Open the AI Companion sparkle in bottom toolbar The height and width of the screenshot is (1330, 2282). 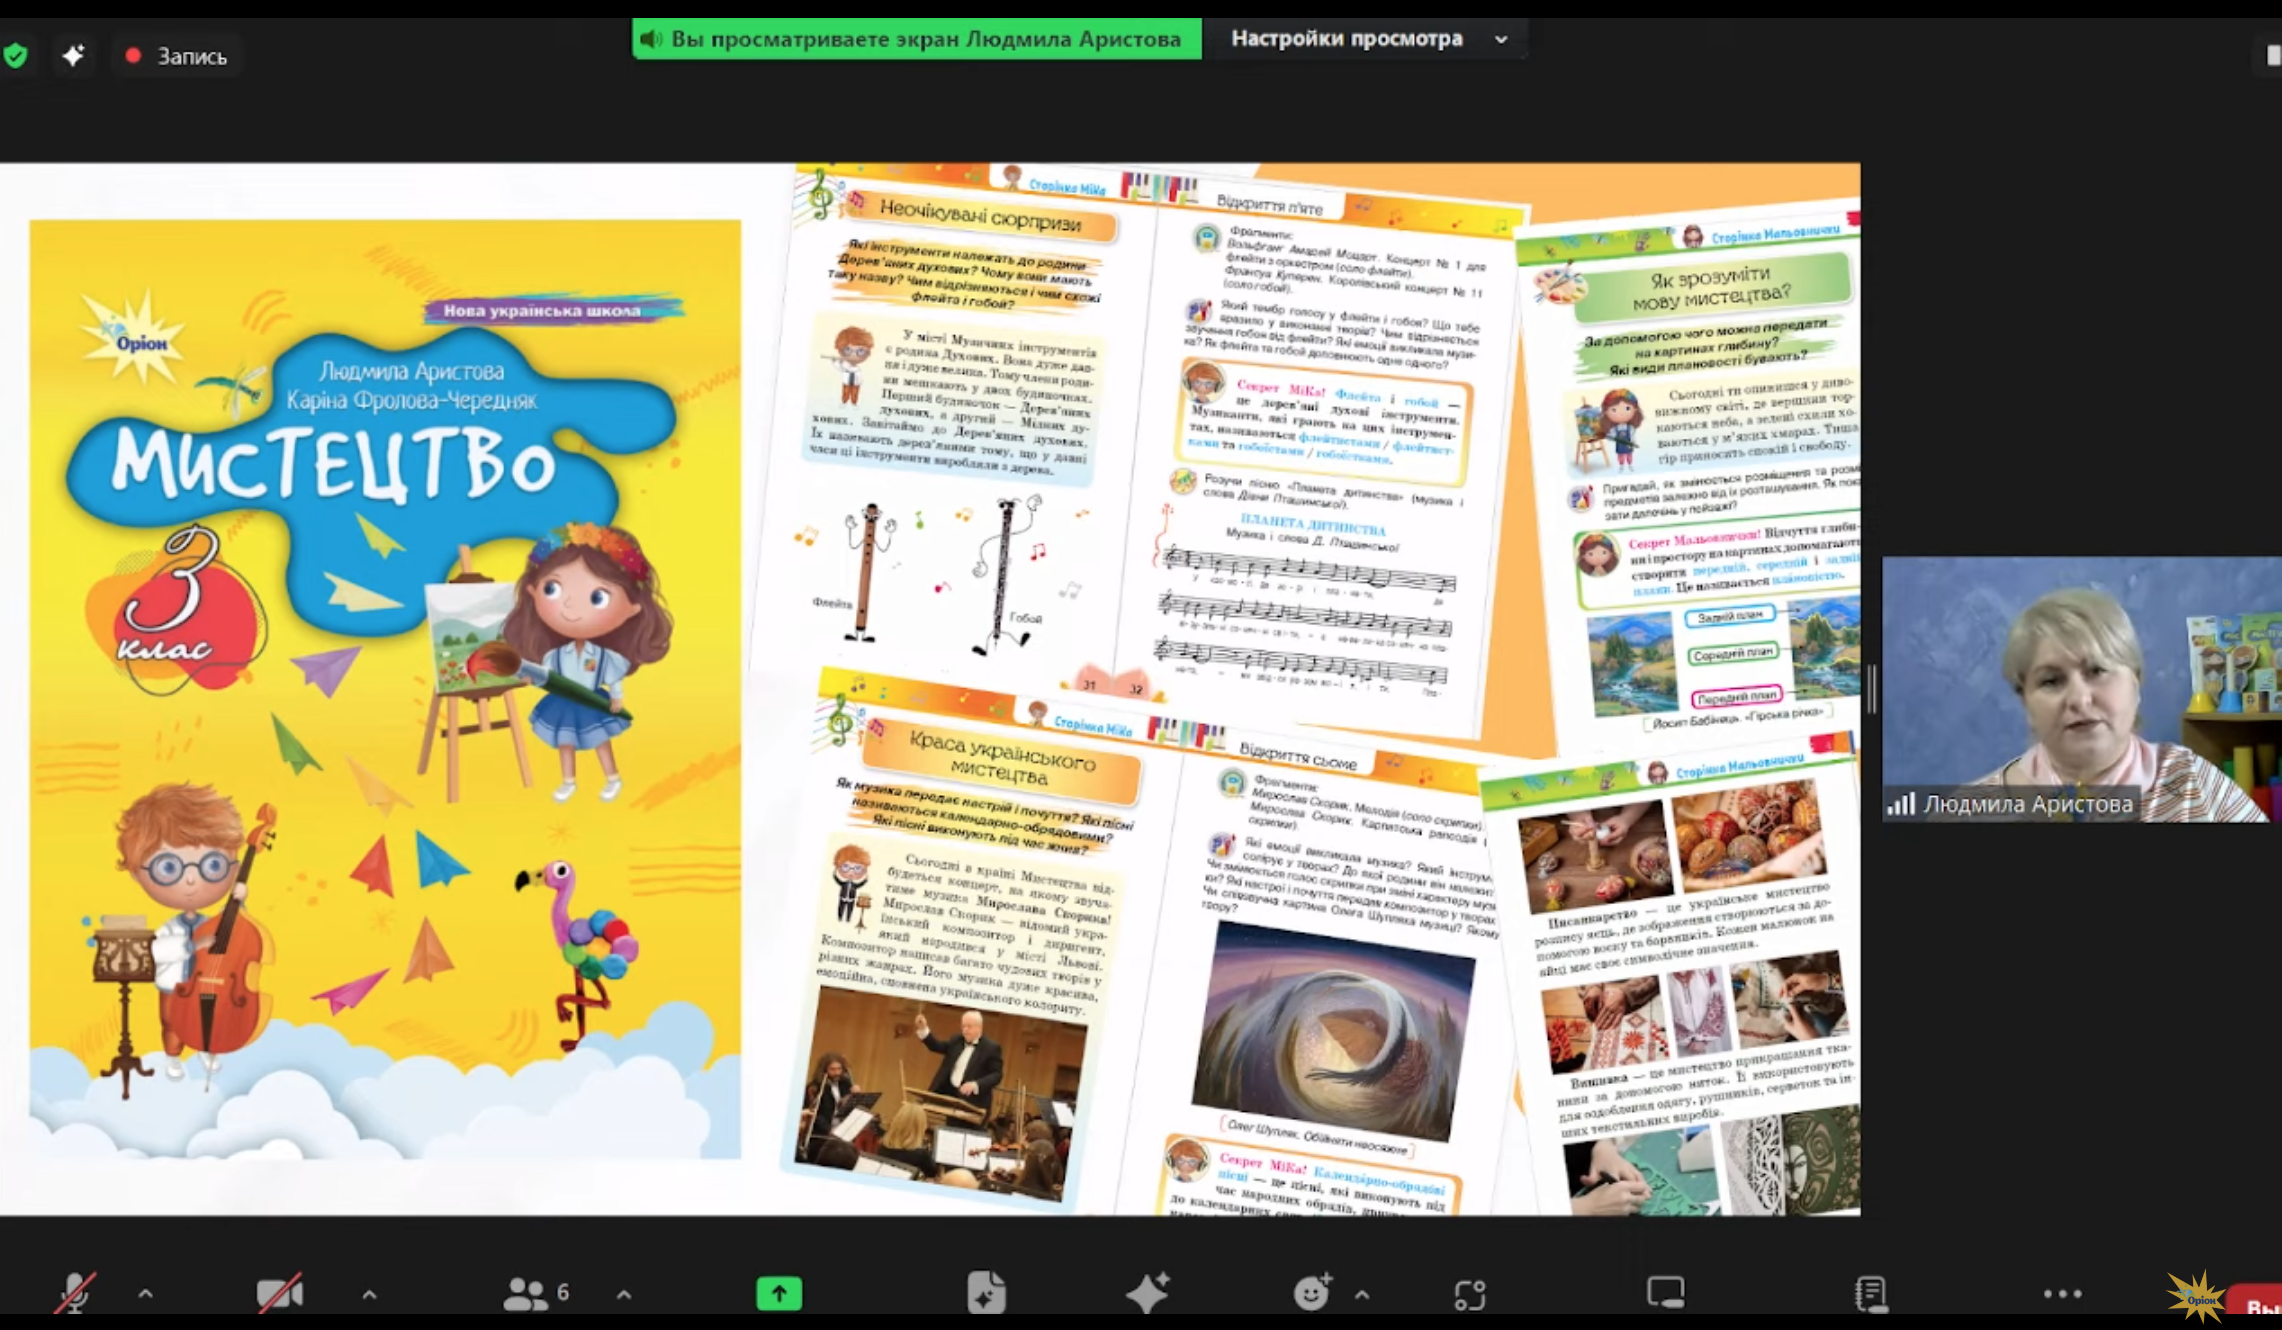[1147, 1293]
